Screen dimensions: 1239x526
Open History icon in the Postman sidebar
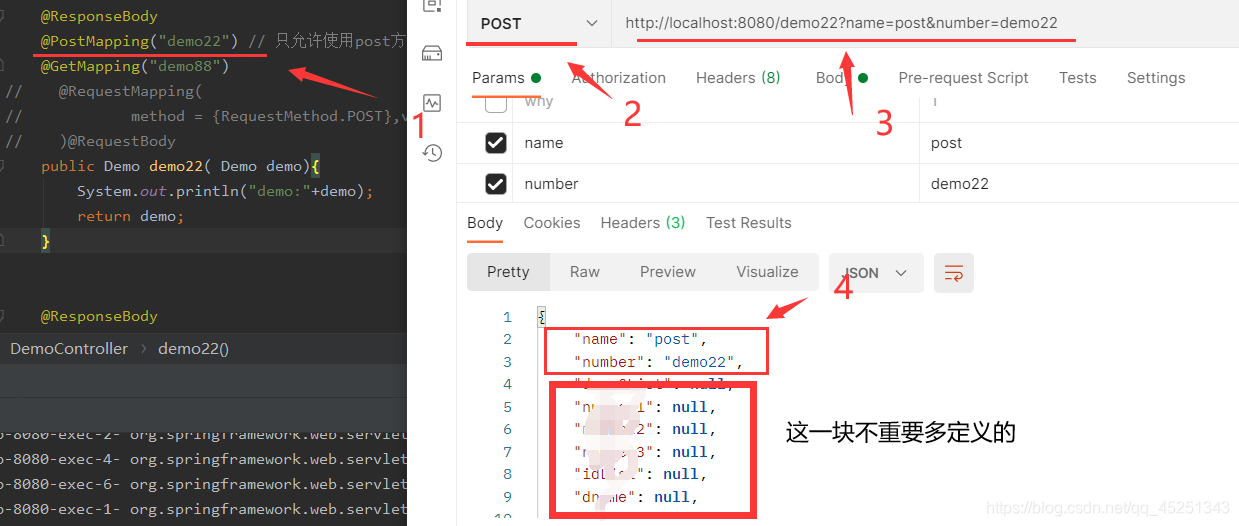[431, 152]
